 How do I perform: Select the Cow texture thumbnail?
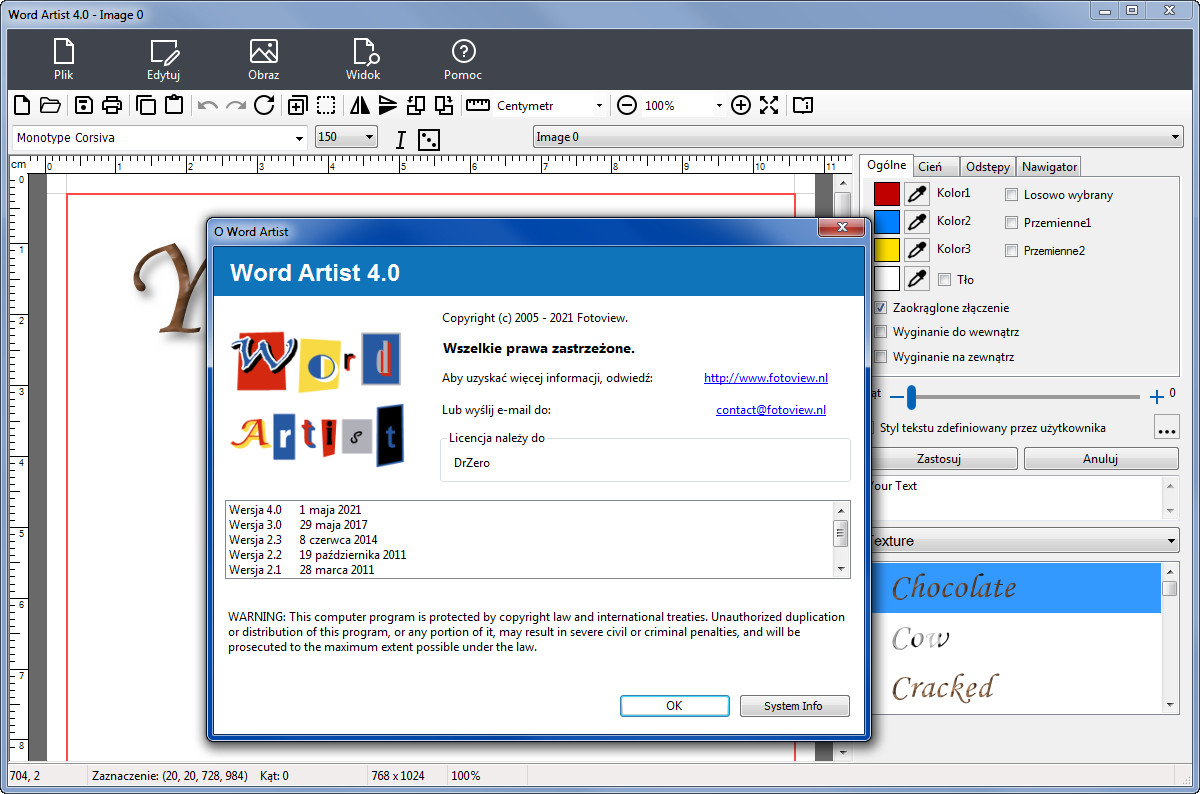coord(1015,638)
